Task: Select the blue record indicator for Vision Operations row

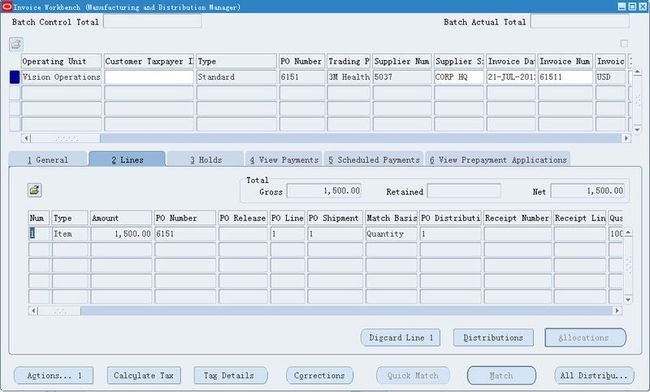Action: coord(15,77)
